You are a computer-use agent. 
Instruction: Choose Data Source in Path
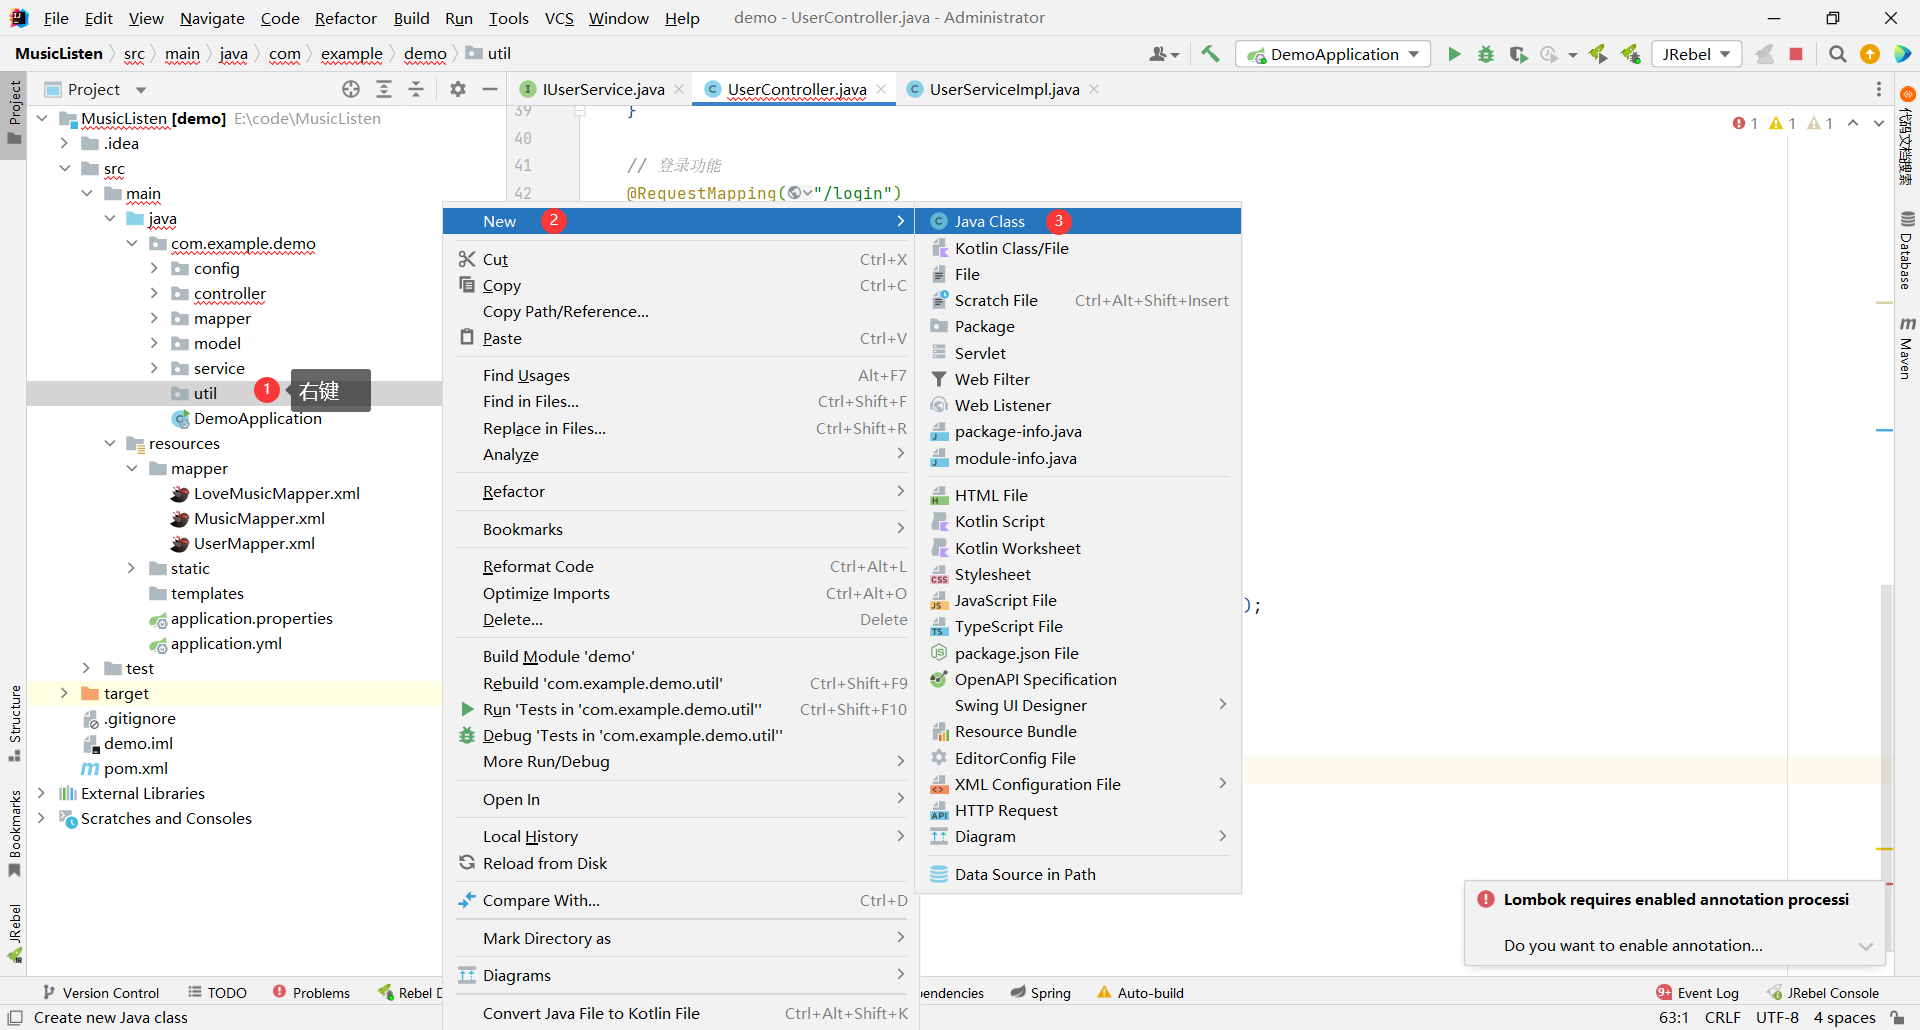[1078, 874]
